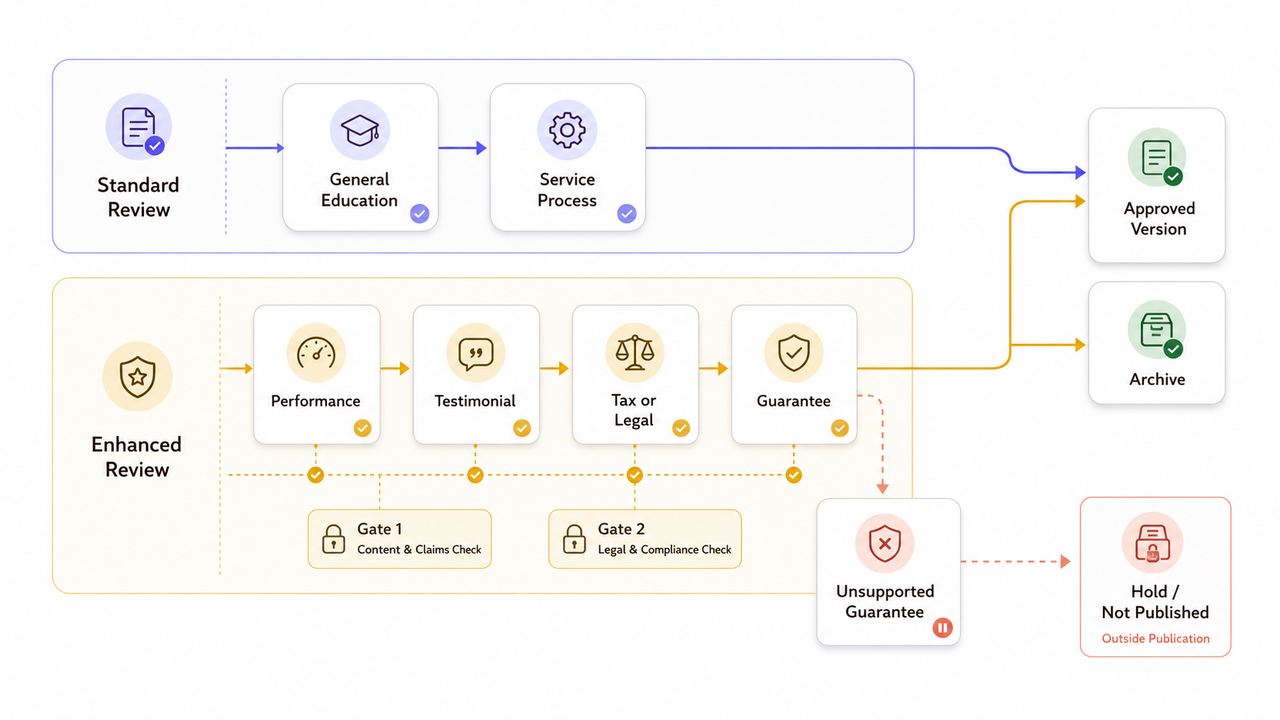Click the Gate 1 padlock icon
The height and width of the screenshot is (720, 1280).
pyautogui.click(x=333, y=539)
